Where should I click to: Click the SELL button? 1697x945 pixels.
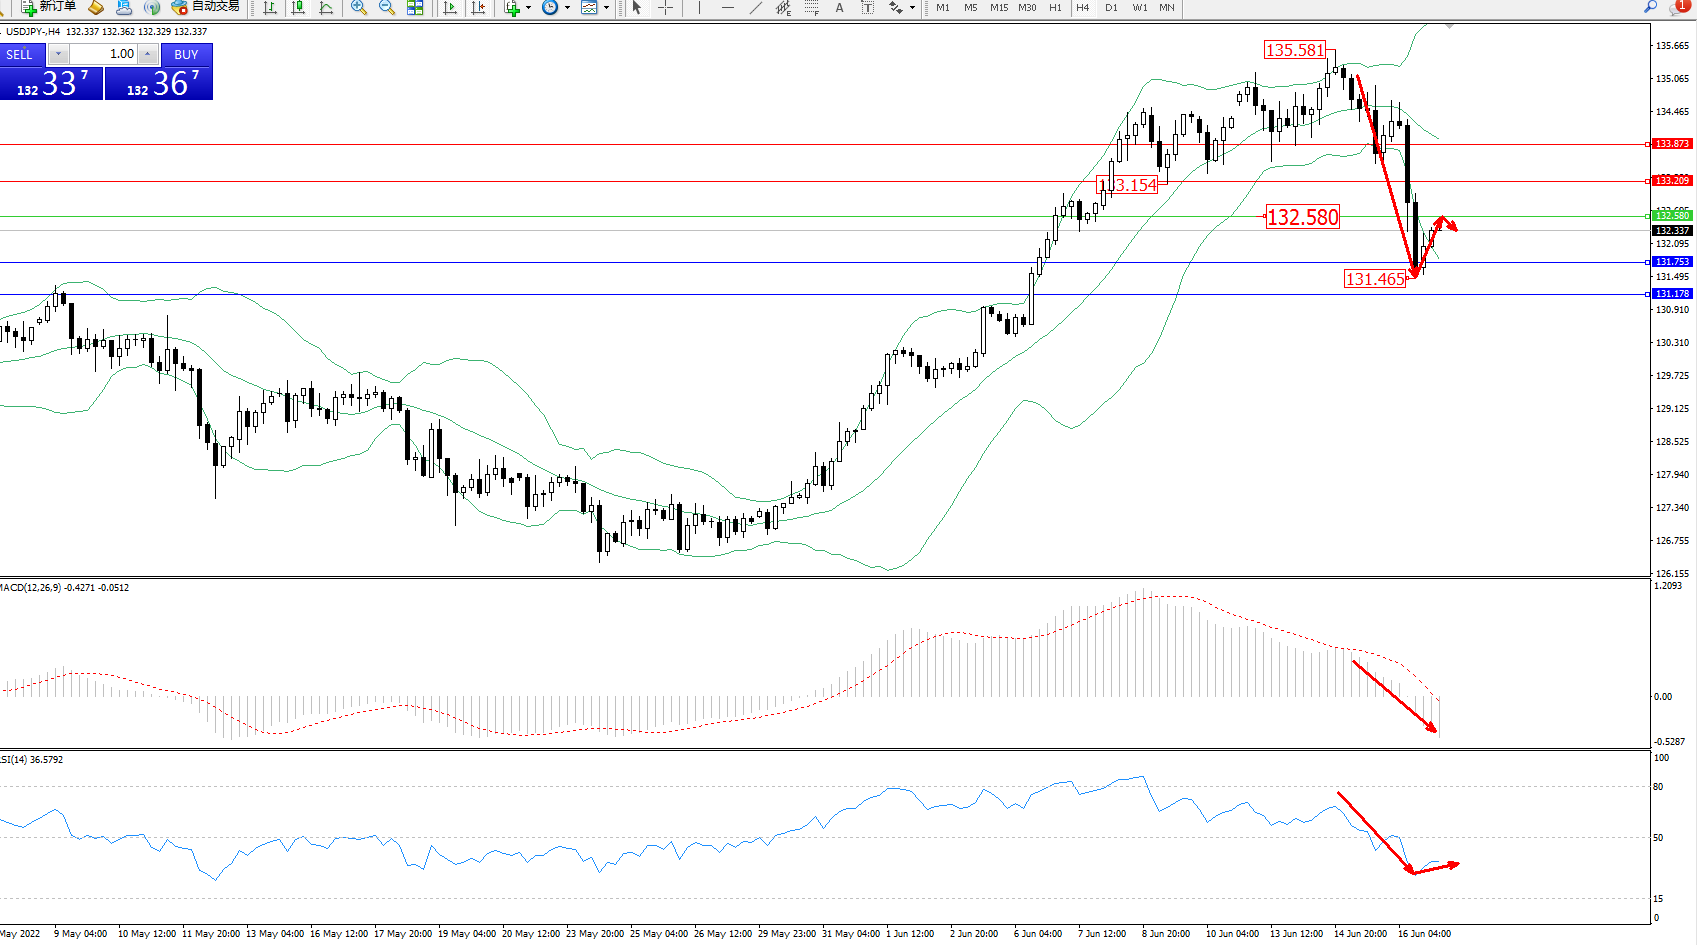[20, 54]
